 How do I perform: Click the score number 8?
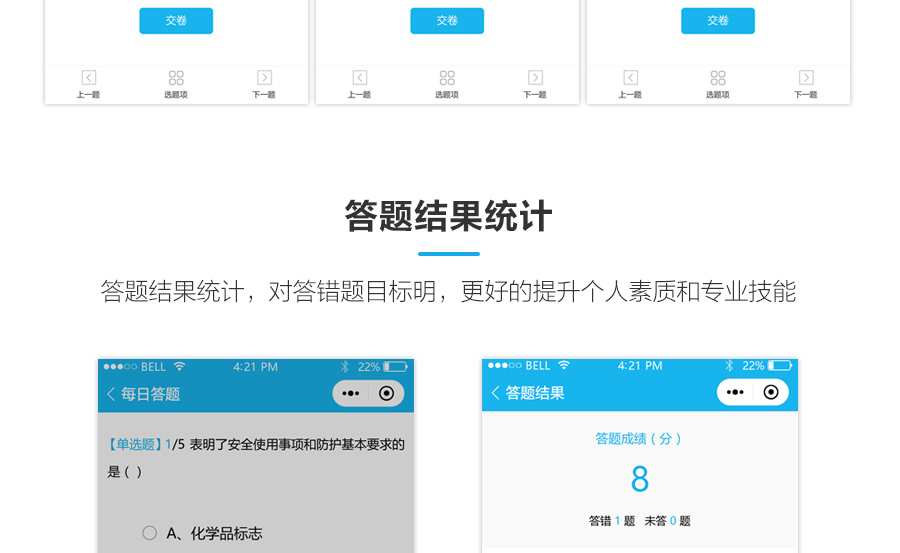pos(640,481)
